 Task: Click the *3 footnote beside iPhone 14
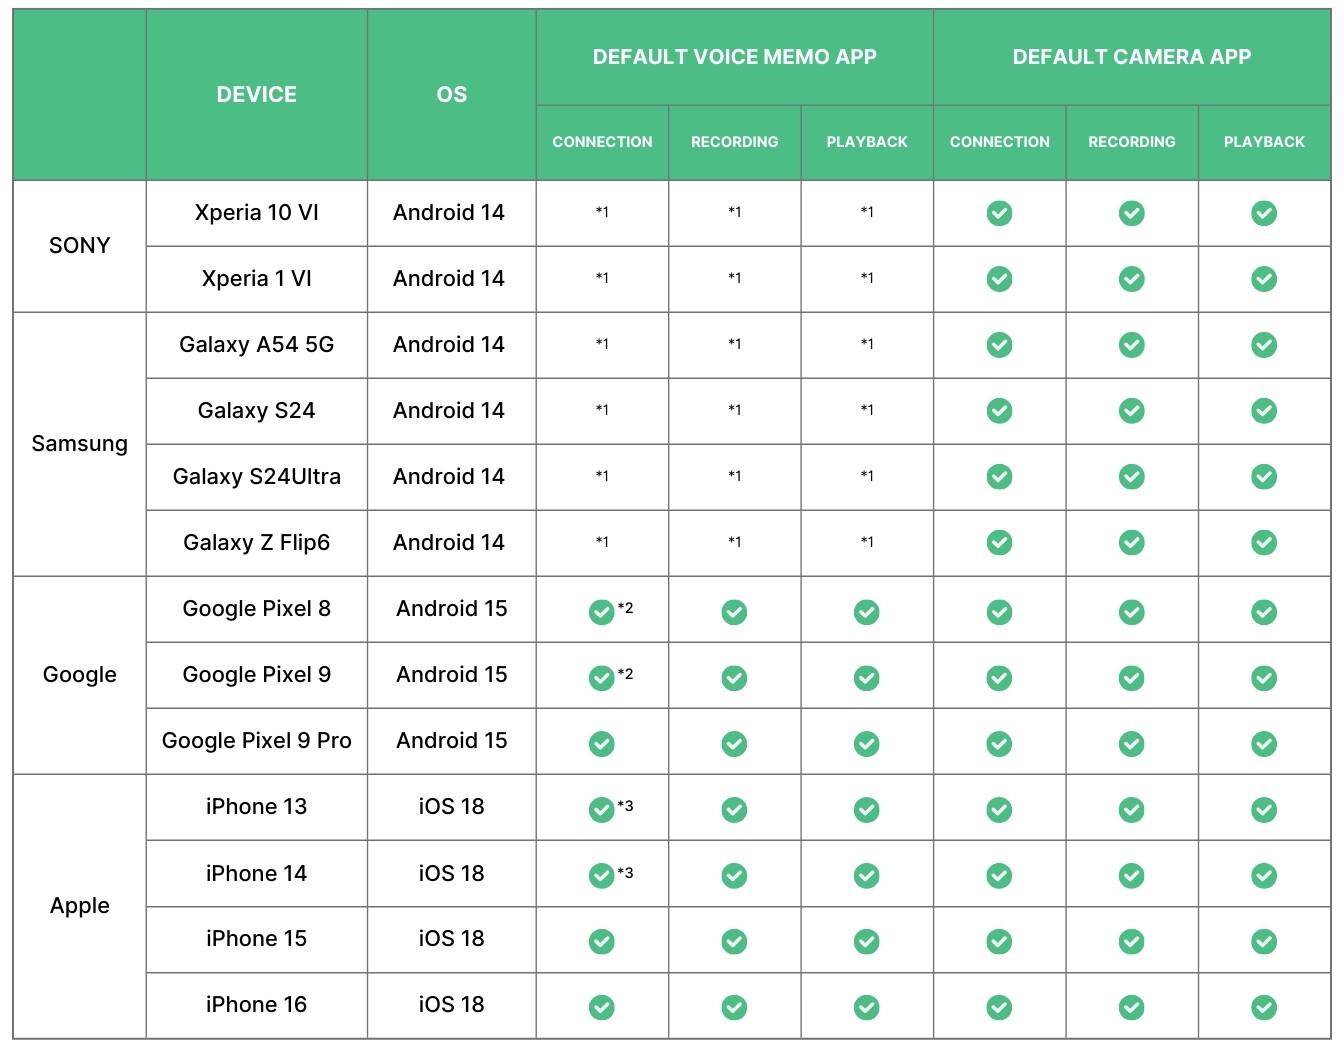[626, 873]
